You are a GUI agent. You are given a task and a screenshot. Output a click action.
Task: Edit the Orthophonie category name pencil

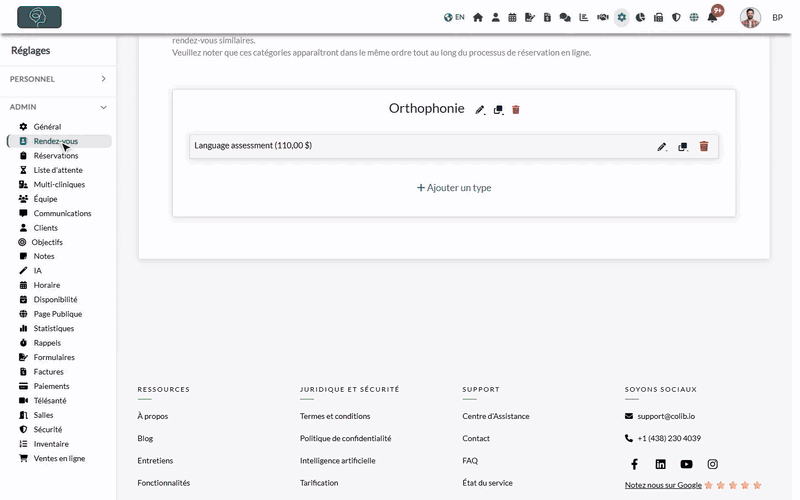480,110
